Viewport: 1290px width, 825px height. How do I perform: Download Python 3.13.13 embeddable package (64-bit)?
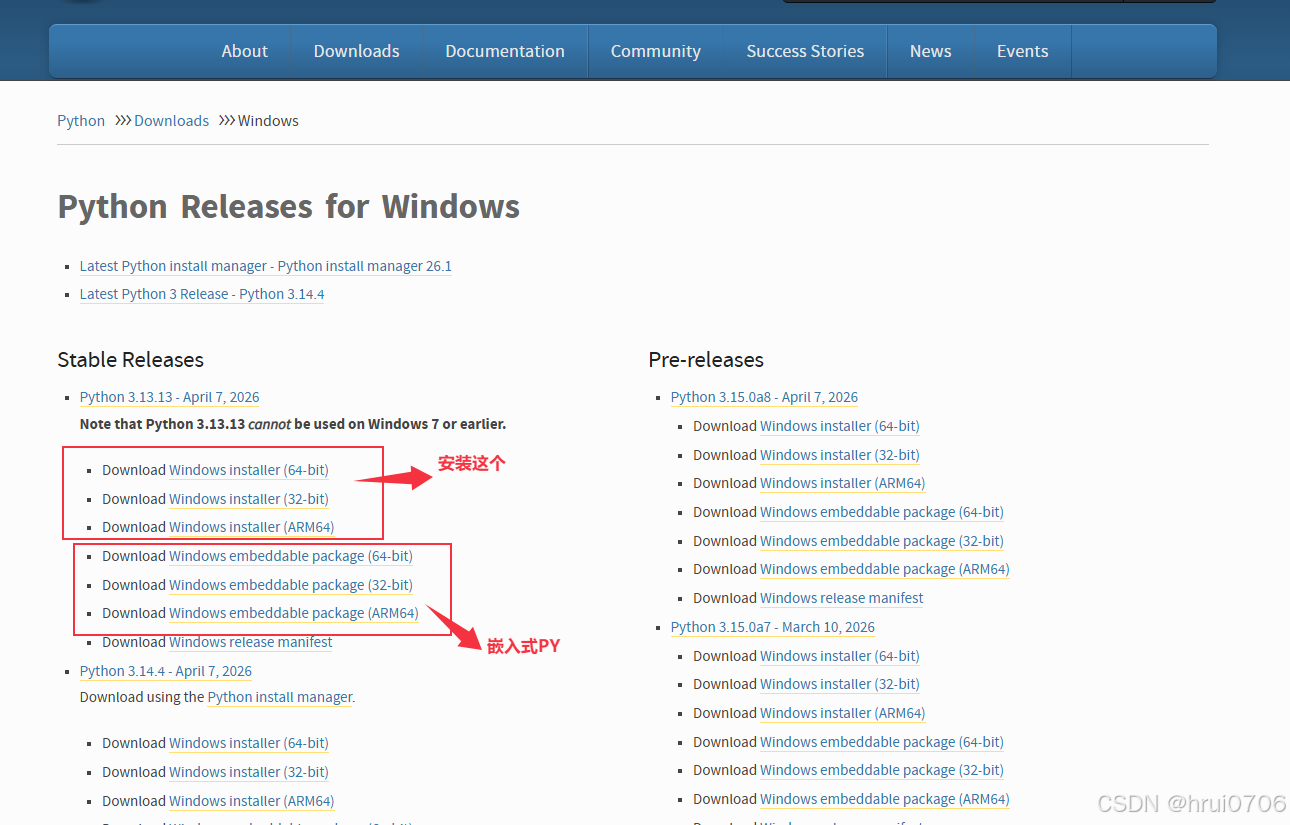point(291,556)
